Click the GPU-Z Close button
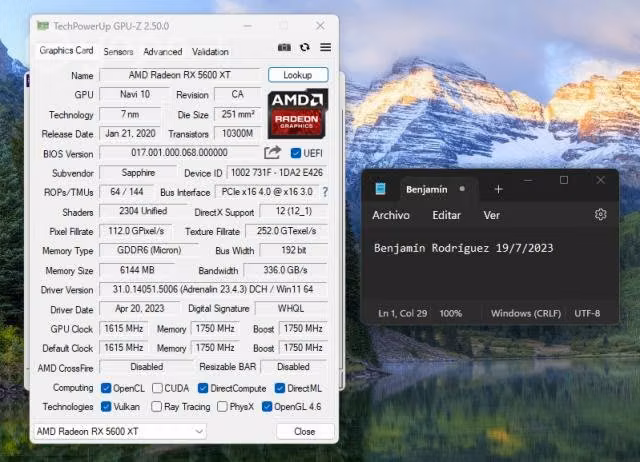Screen dimensions: 640x462 (305, 431)
